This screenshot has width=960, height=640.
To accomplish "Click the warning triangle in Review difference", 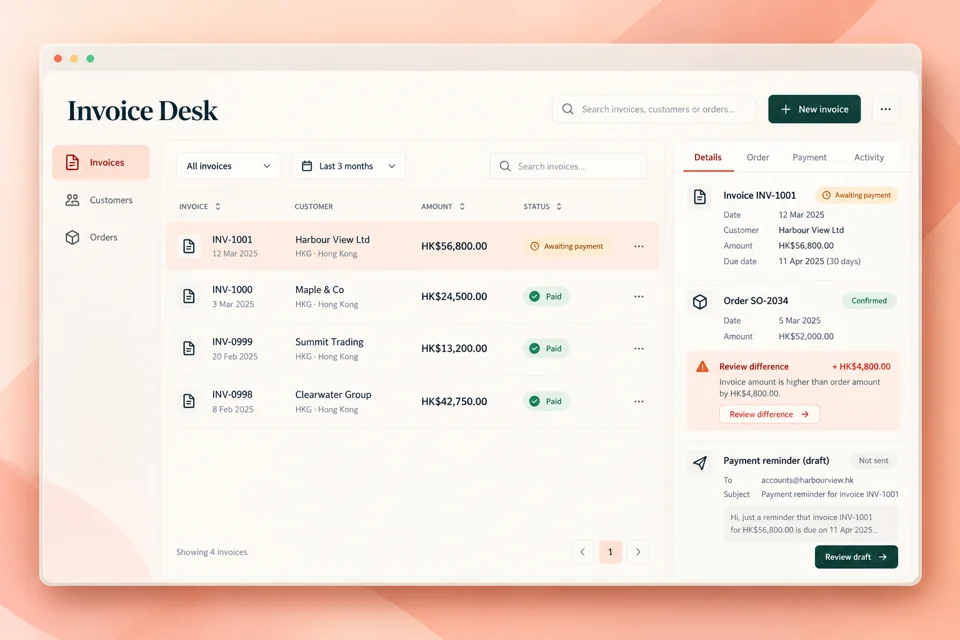I will coord(702,367).
